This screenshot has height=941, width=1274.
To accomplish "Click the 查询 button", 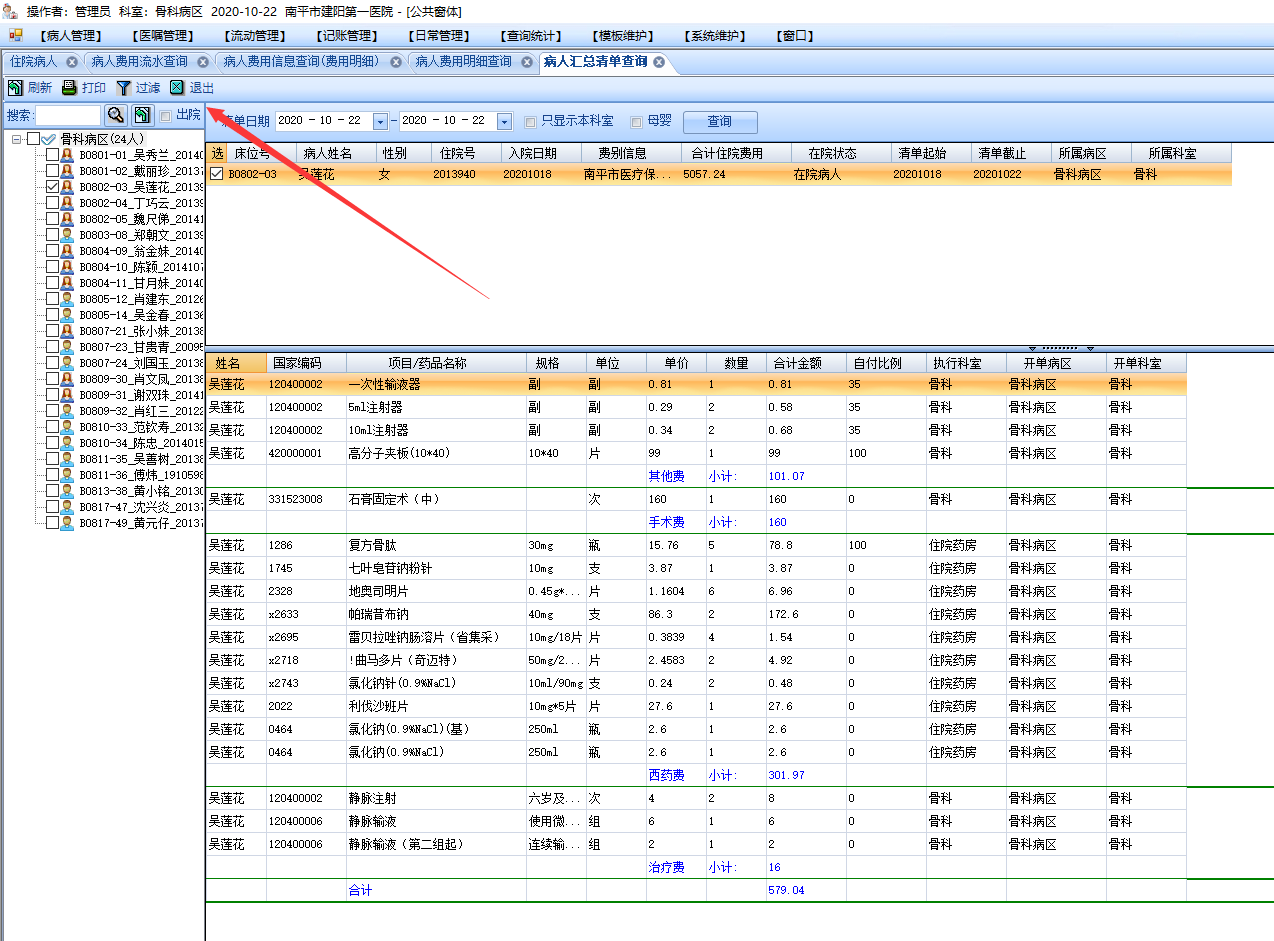I will coord(720,122).
